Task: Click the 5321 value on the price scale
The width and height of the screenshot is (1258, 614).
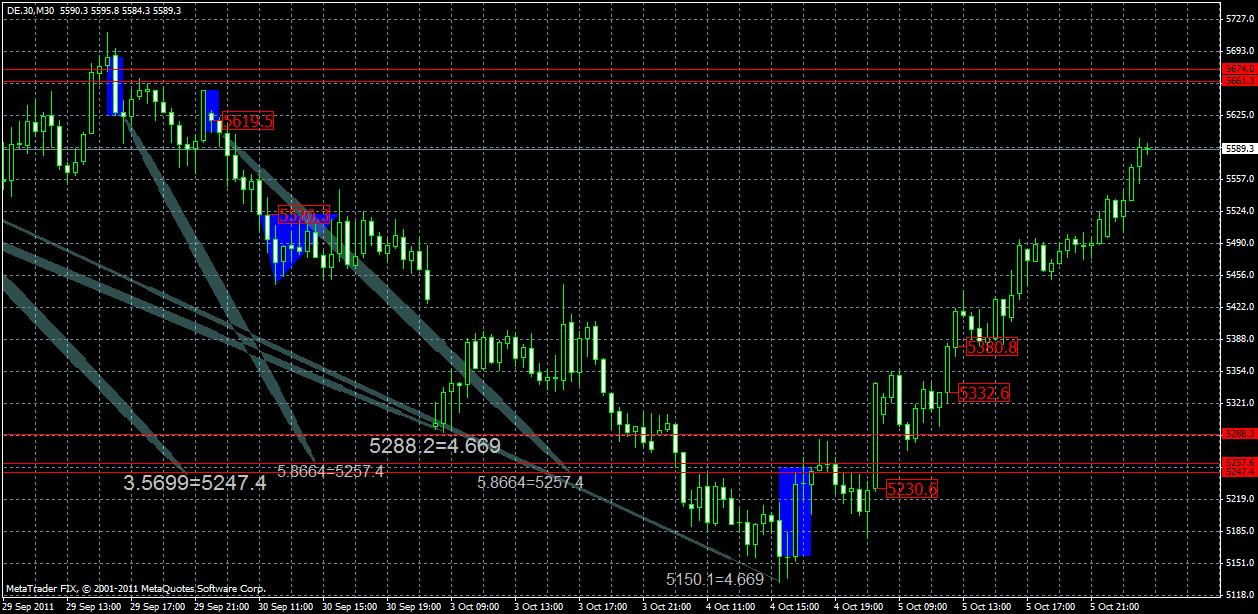Action: click(x=1238, y=403)
